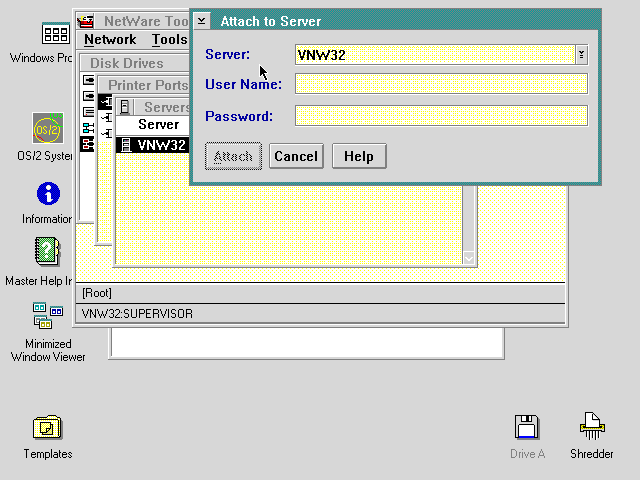Screen dimensions: 640x480
Task: Open the NetWare Tools system menu icon
Action: (86, 21)
